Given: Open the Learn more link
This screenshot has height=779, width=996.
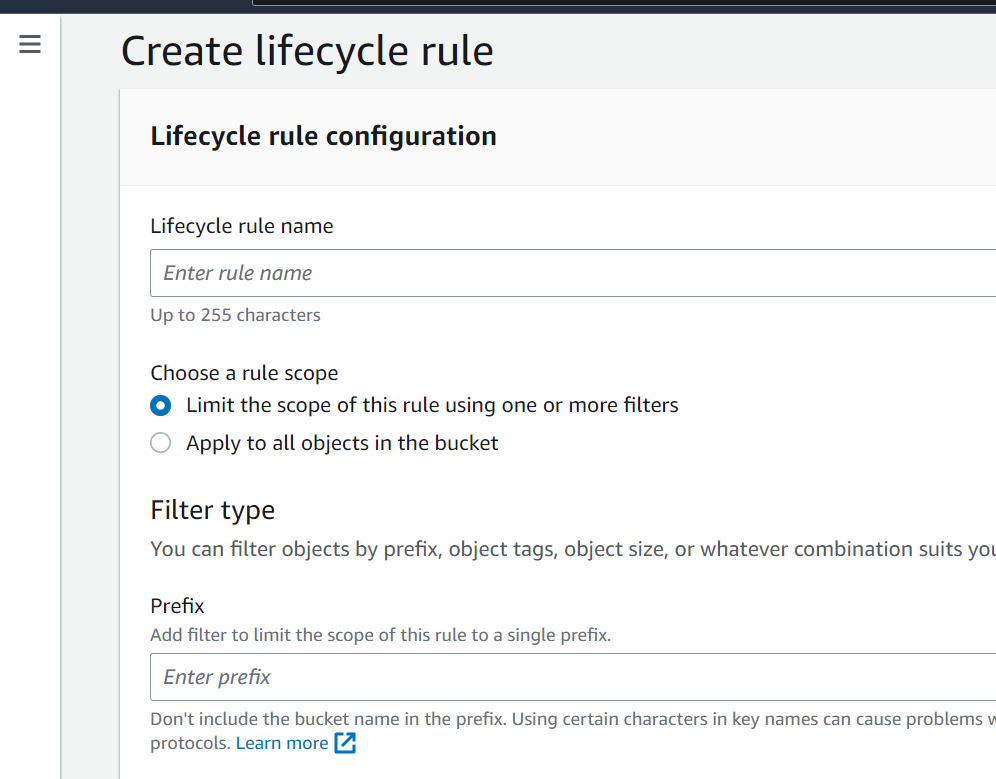Looking at the screenshot, I should [282, 743].
